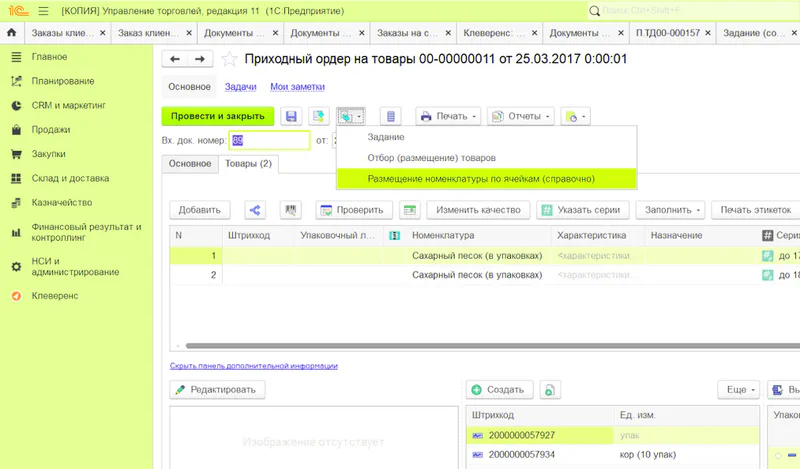Expand the Печать dropdown
The image size is (800, 469).
point(449,116)
